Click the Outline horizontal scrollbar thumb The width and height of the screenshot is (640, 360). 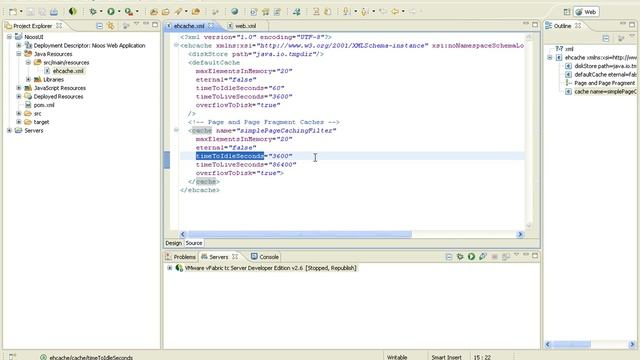pos(571,344)
